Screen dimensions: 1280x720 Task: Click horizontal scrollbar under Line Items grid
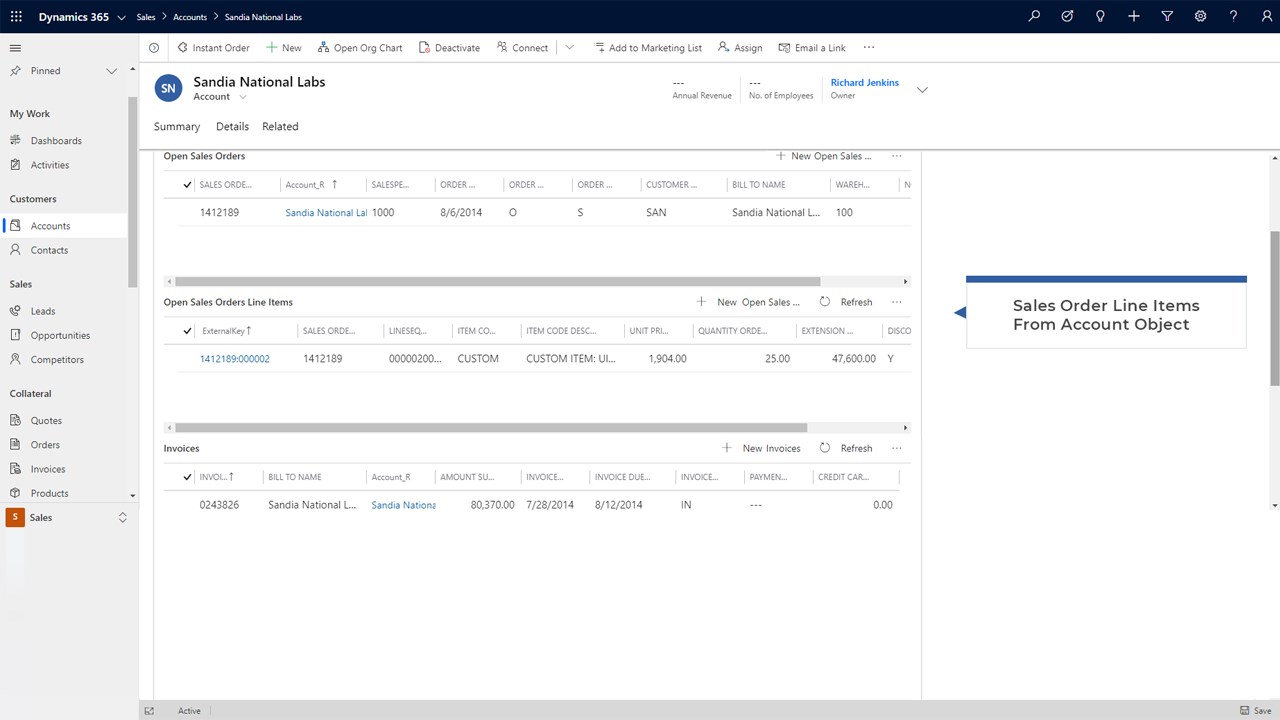click(491, 428)
